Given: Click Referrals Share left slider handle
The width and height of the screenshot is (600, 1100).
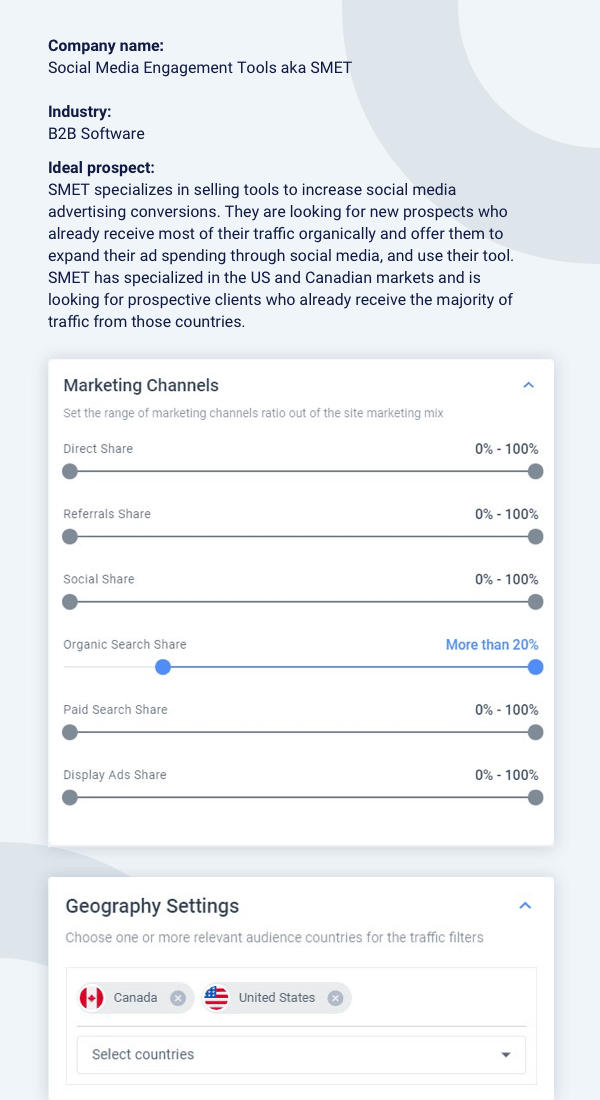Looking at the screenshot, I should coord(69,536).
